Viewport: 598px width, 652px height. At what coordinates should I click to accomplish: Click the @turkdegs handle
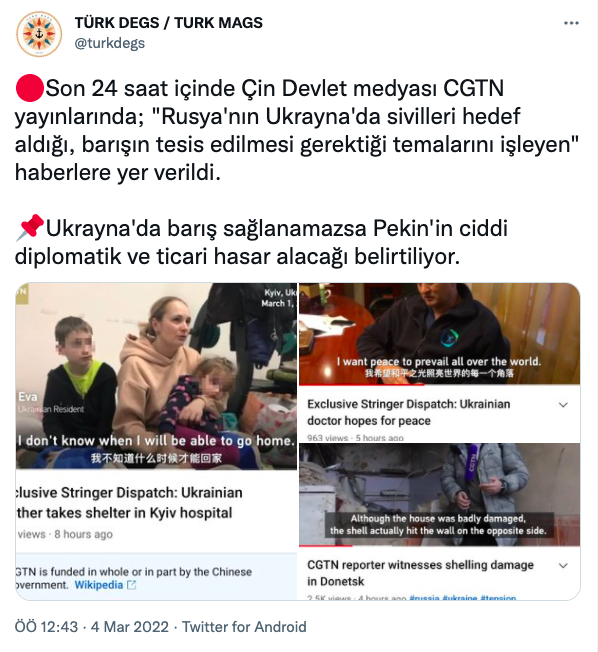click(x=109, y=43)
